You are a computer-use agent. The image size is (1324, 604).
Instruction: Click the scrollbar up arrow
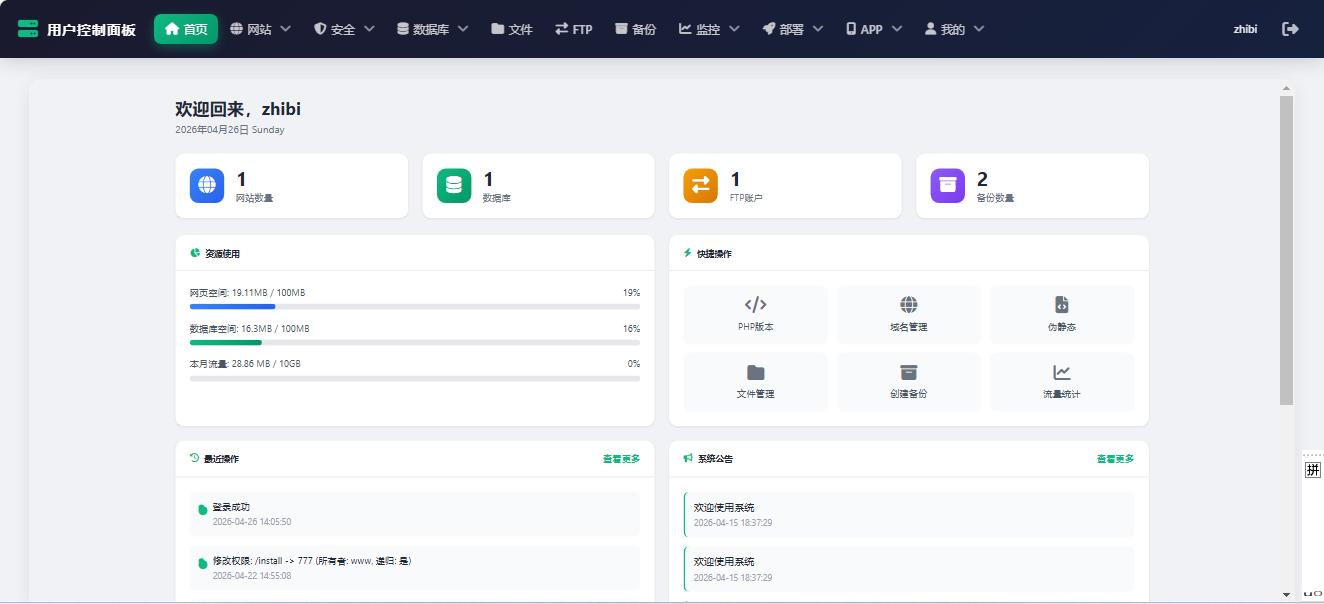click(1287, 88)
